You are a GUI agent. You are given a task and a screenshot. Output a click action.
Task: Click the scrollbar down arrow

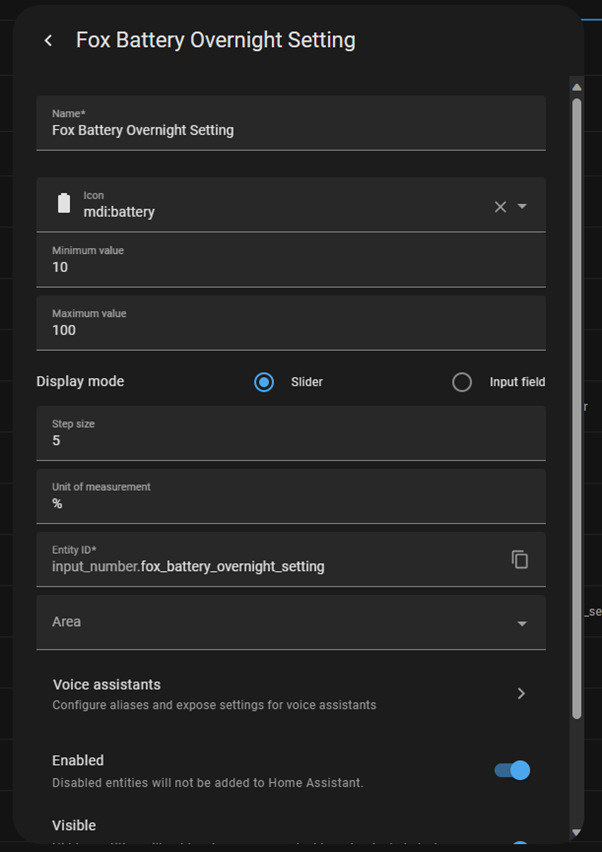point(576,832)
